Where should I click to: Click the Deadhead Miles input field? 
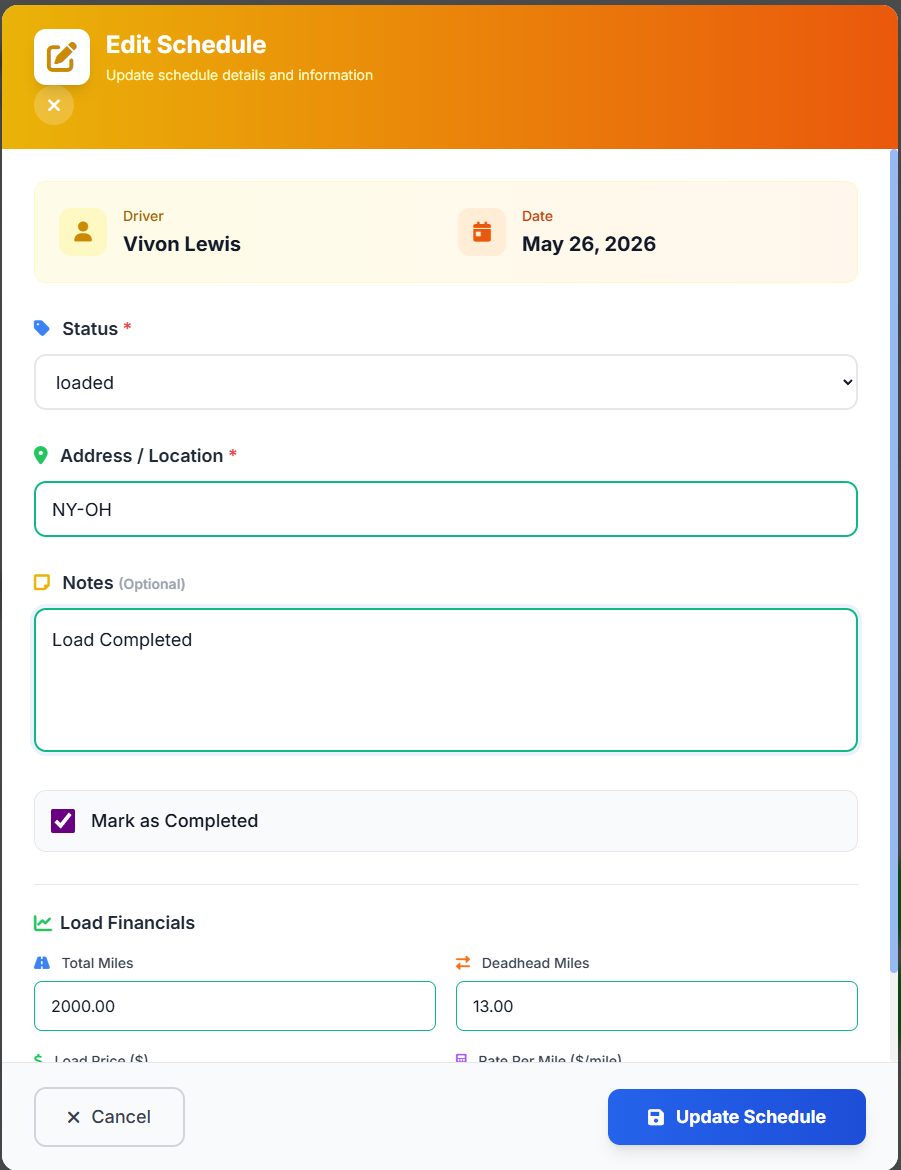coord(657,1006)
